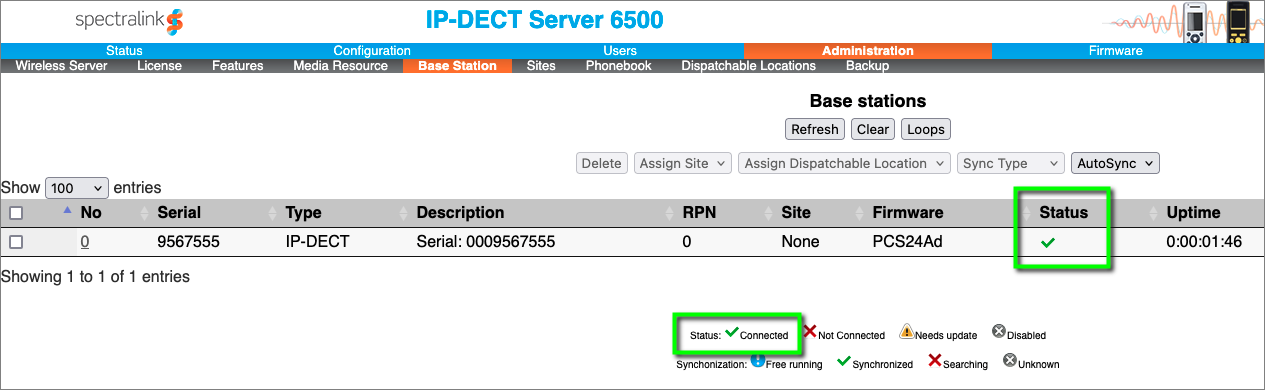The height and width of the screenshot is (390, 1265).
Task: Go to Phonebook submenu
Action: [618, 66]
